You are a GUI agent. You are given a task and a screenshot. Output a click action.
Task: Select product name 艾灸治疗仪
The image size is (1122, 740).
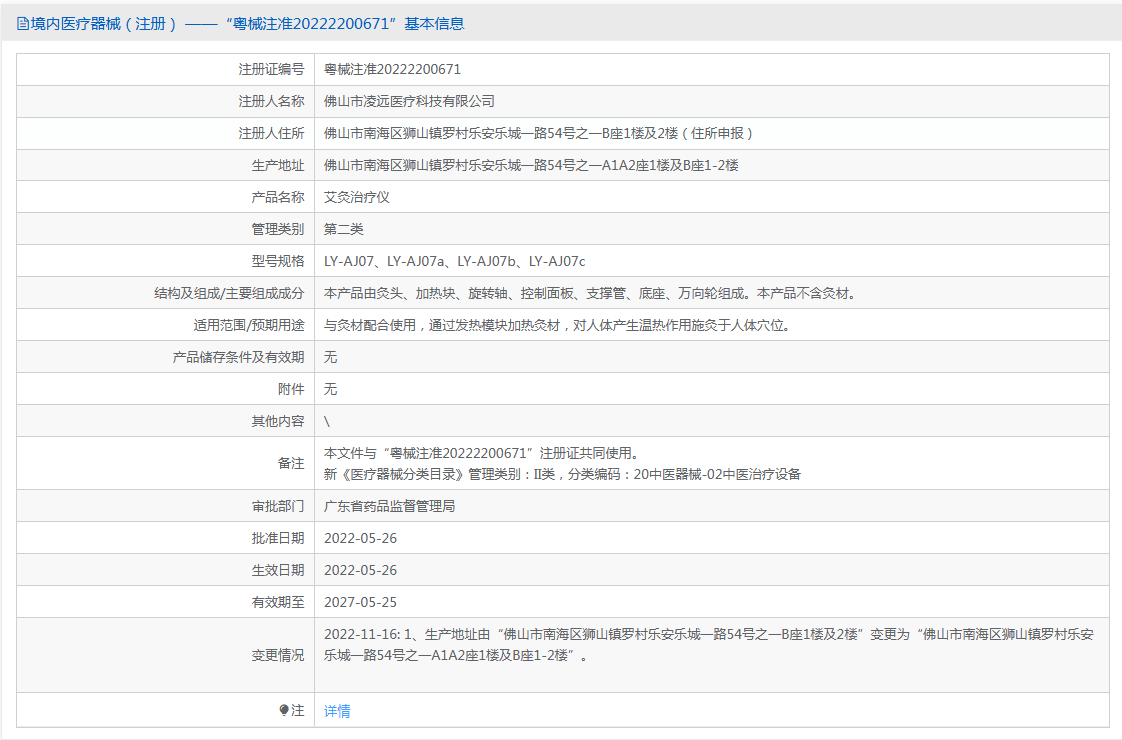[356, 198]
